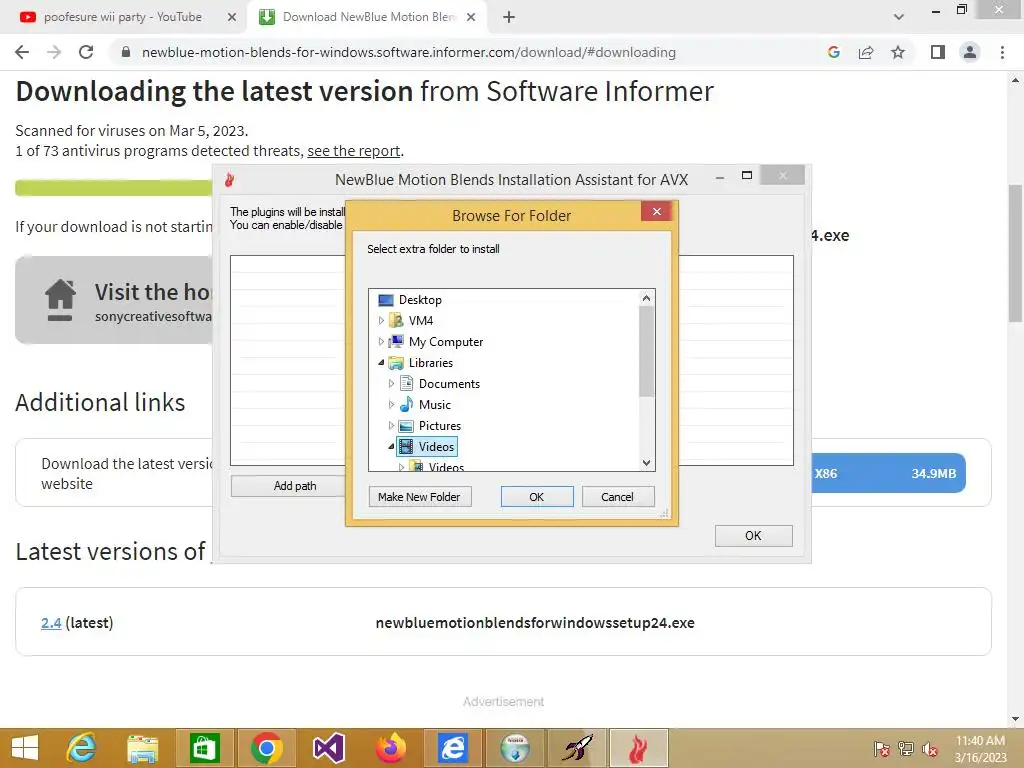This screenshot has width=1024, height=768.
Task: Click NewBlue flame icon in title bar
Action: pyautogui.click(x=229, y=180)
